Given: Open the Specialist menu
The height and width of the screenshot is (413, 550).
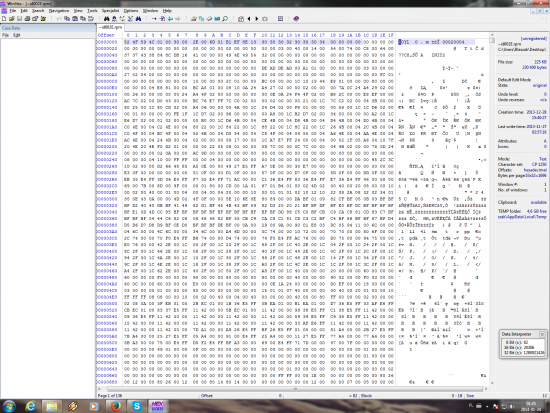Looking at the screenshot, I should click(x=110, y=11).
